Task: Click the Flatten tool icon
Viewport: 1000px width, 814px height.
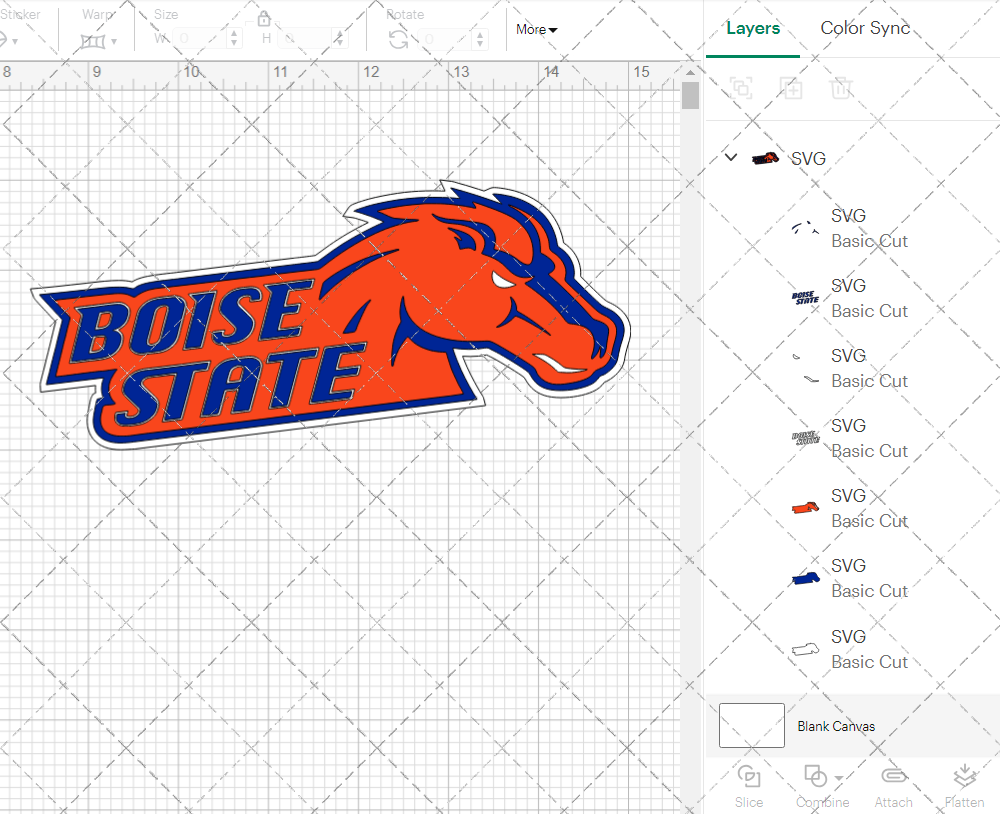Action: click(x=964, y=776)
